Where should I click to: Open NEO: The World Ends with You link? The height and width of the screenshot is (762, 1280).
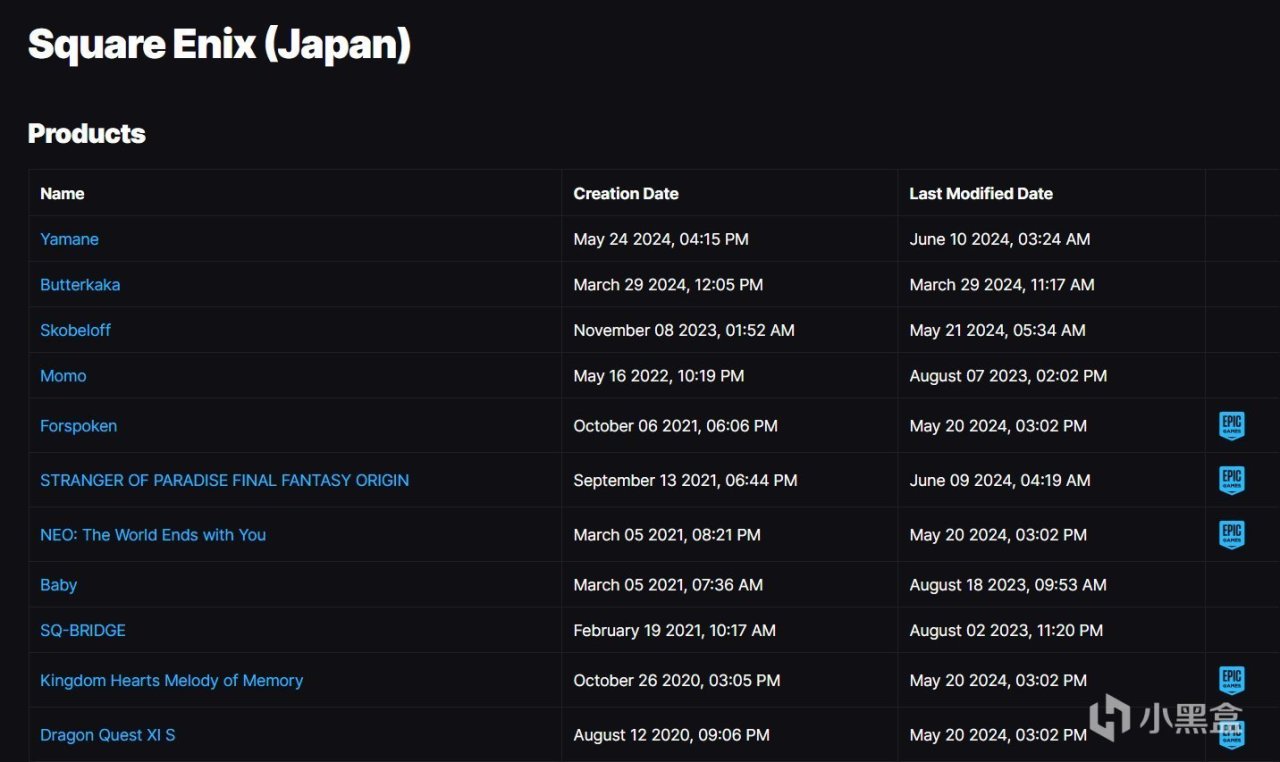point(153,535)
